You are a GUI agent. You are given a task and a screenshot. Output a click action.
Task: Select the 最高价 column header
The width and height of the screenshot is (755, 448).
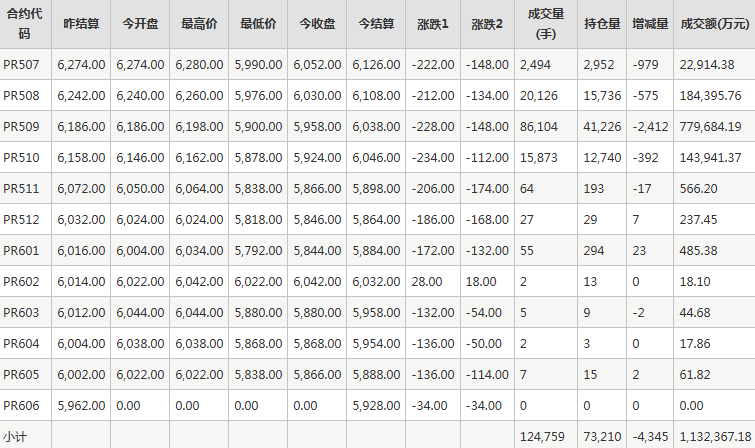click(x=199, y=24)
